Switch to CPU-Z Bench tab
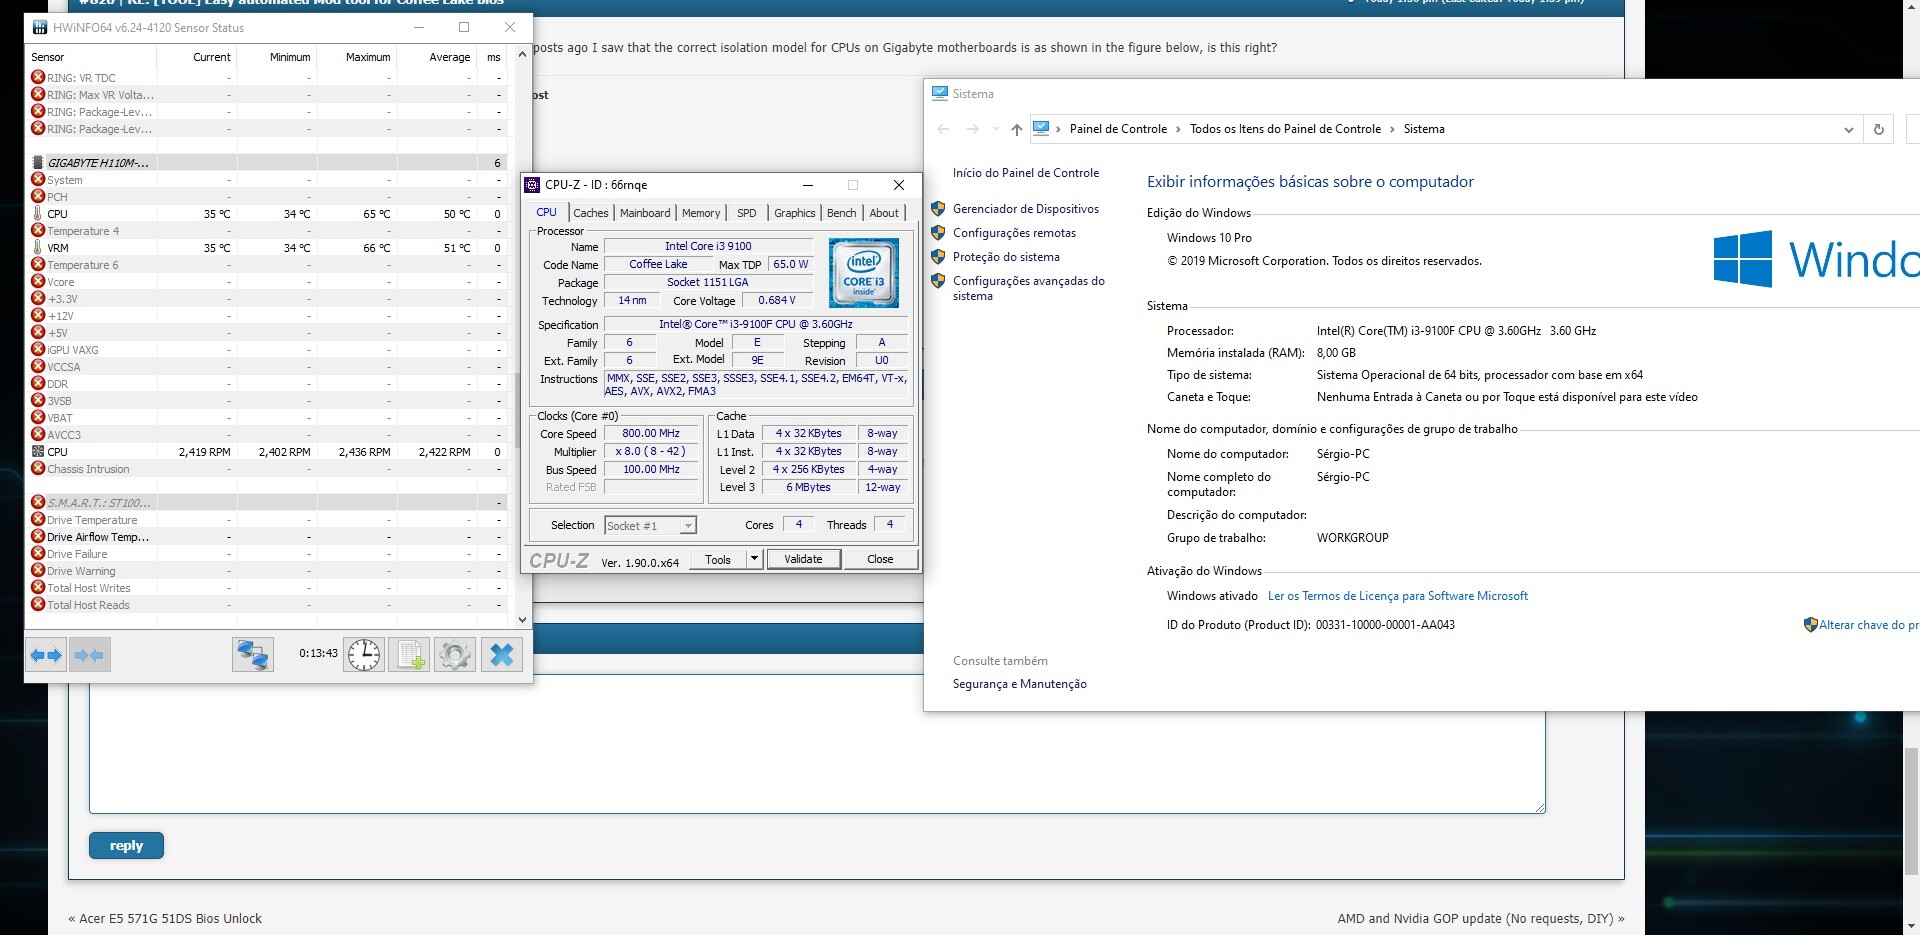The image size is (1920, 935). coord(842,213)
